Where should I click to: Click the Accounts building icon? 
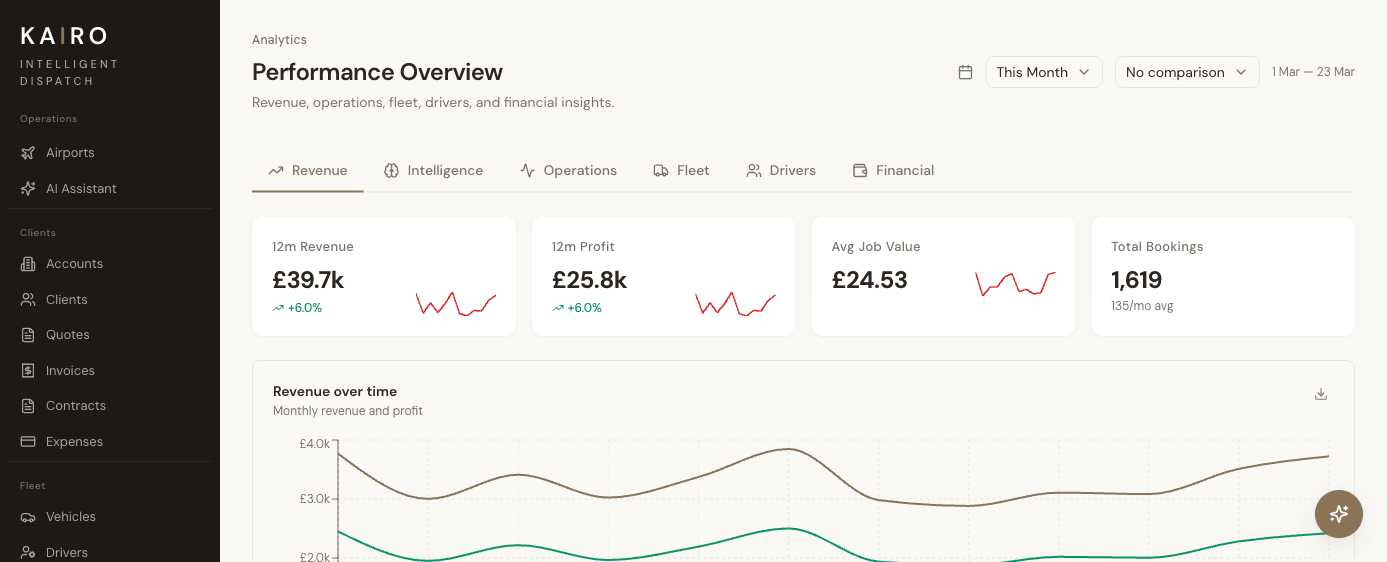point(28,264)
